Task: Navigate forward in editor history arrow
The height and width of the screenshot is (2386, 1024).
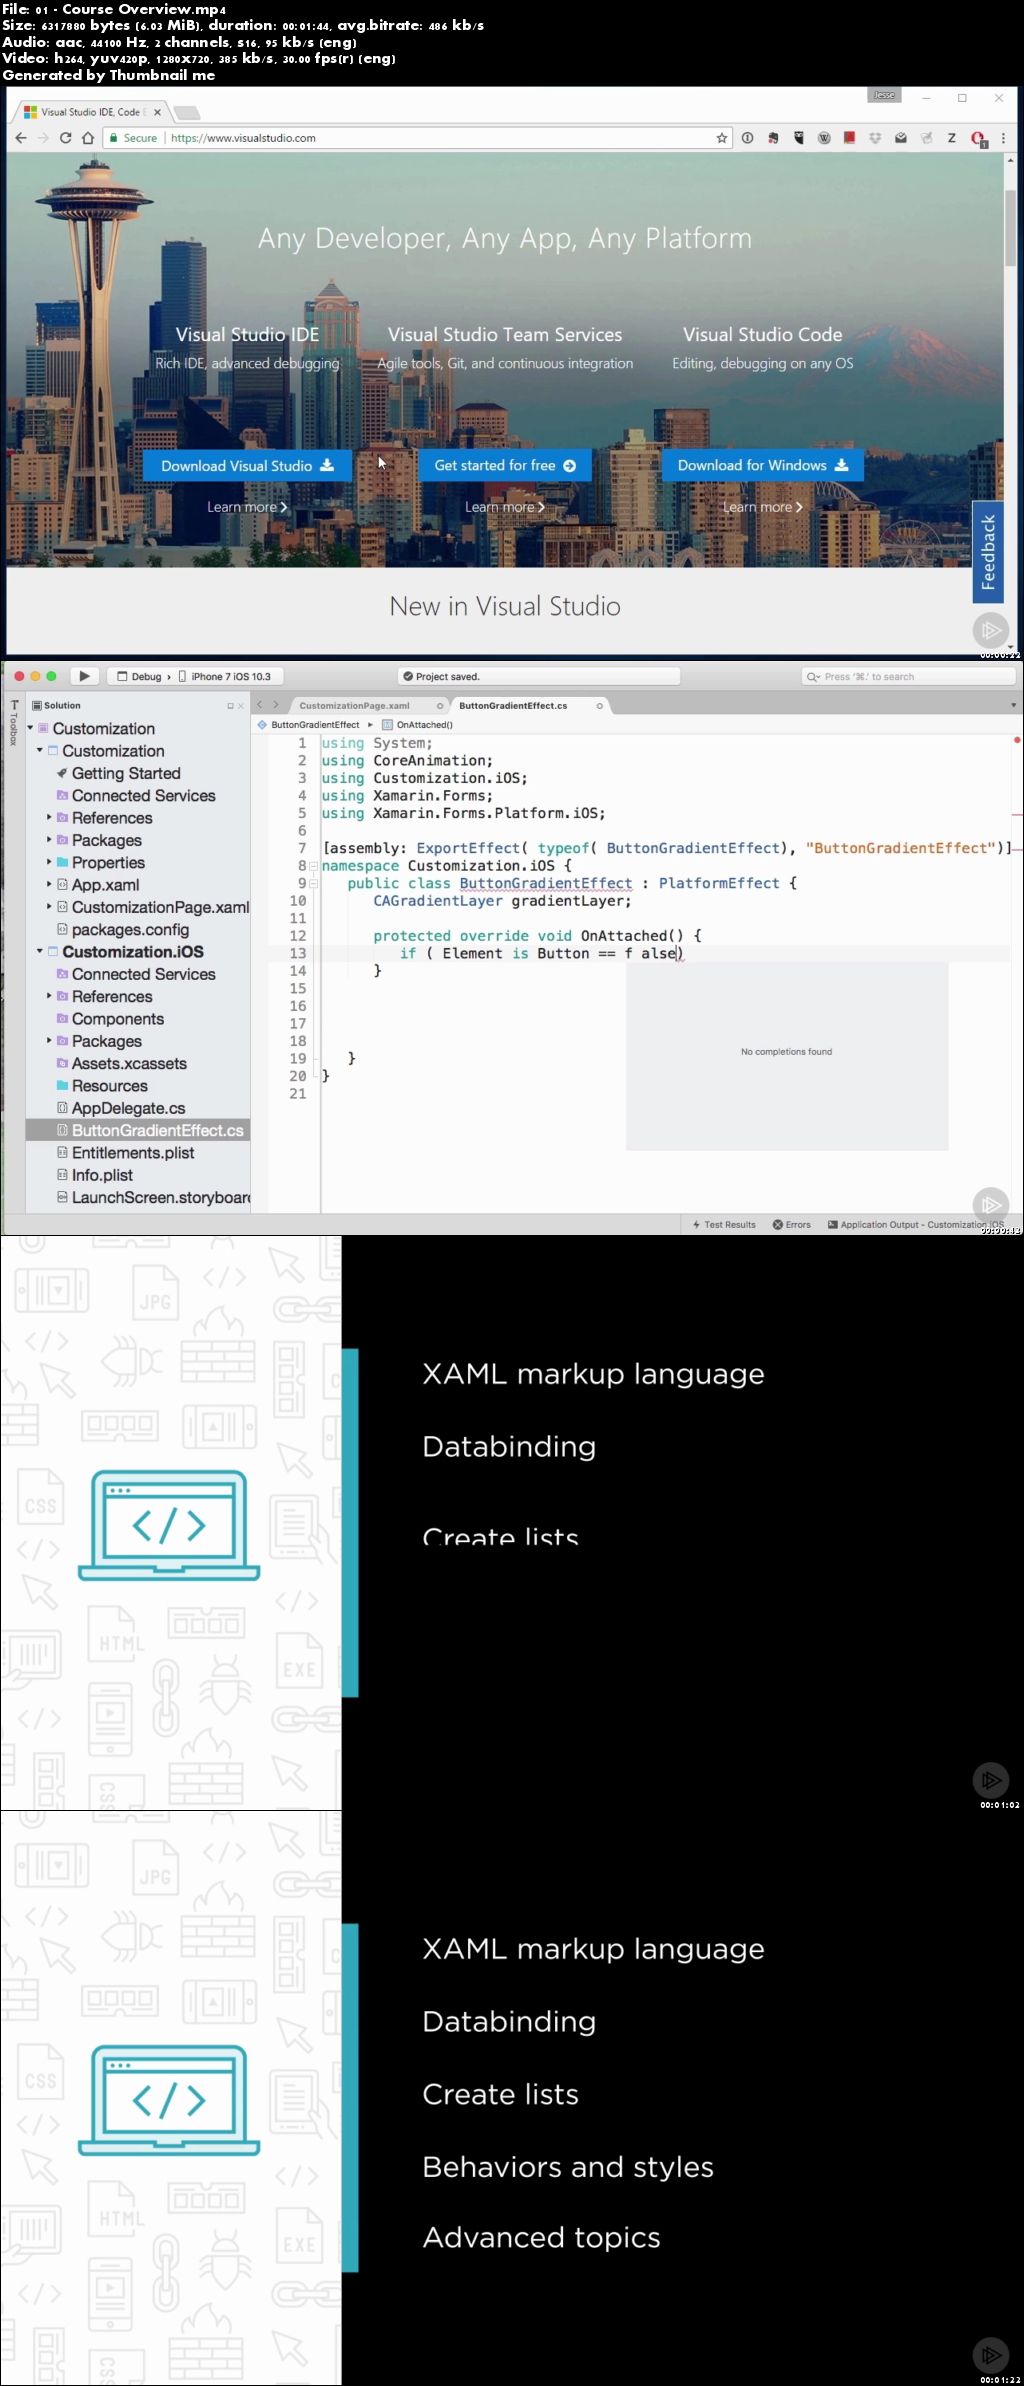Action: coord(276,705)
